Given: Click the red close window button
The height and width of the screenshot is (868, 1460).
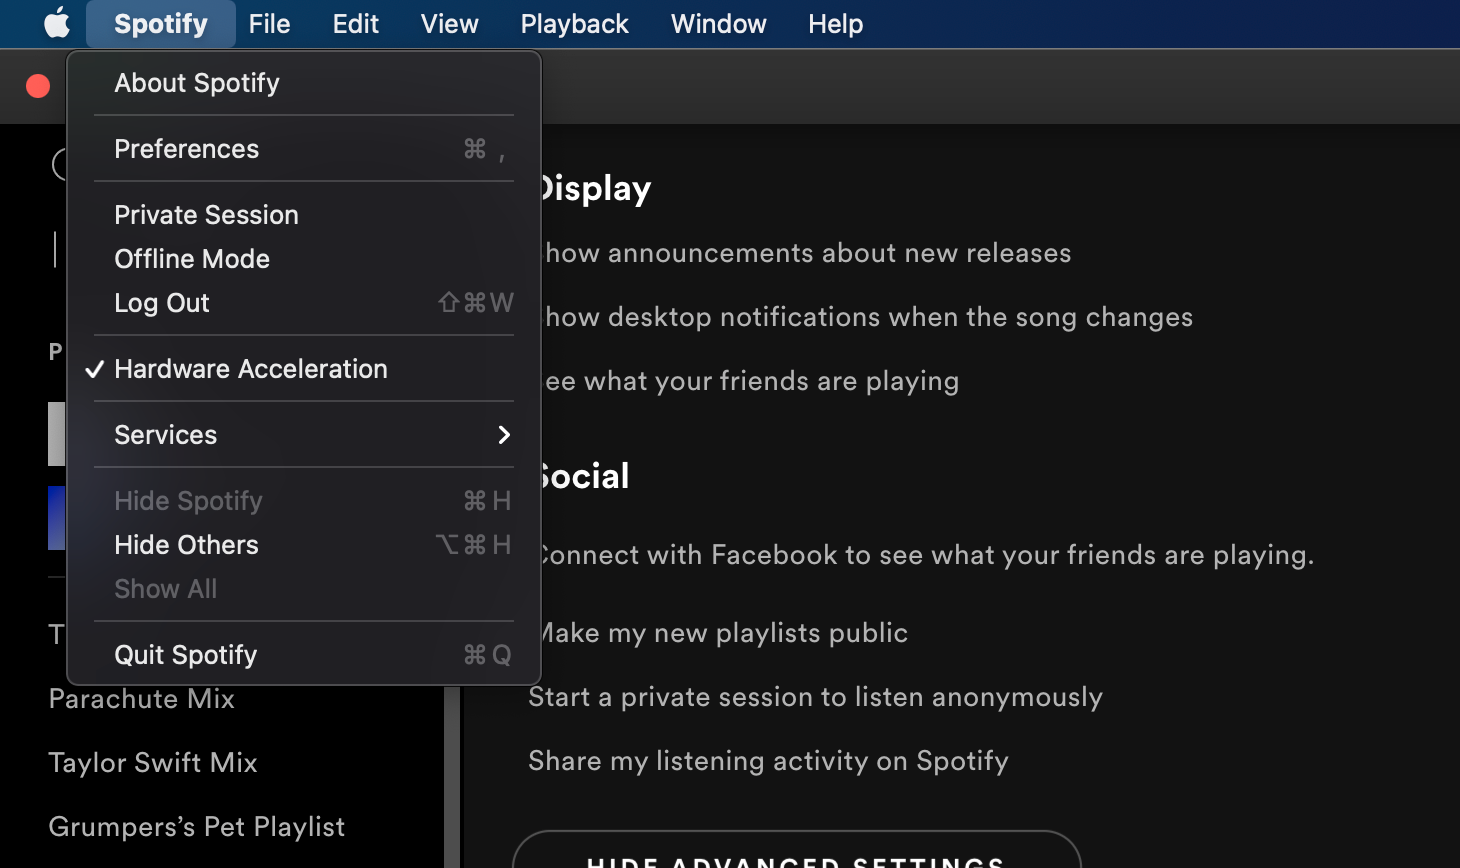Looking at the screenshot, I should click(38, 86).
